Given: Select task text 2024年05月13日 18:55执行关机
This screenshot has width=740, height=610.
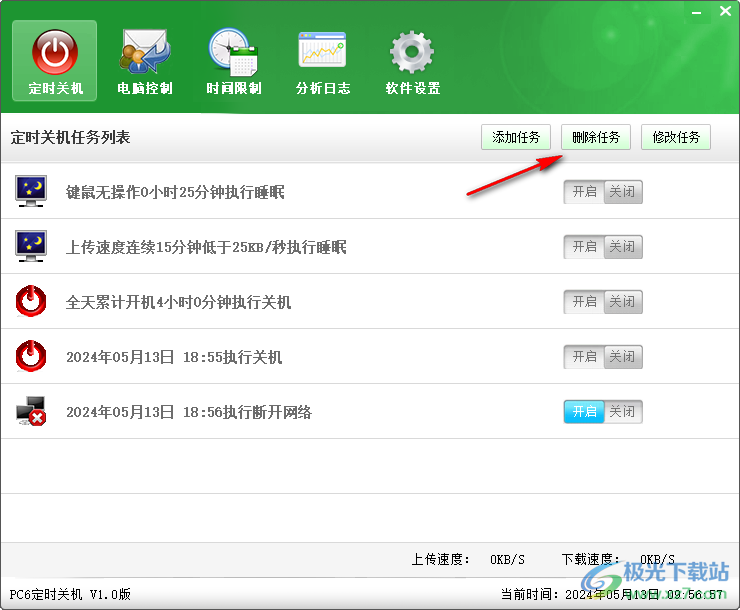Looking at the screenshot, I should (x=174, y=357).
